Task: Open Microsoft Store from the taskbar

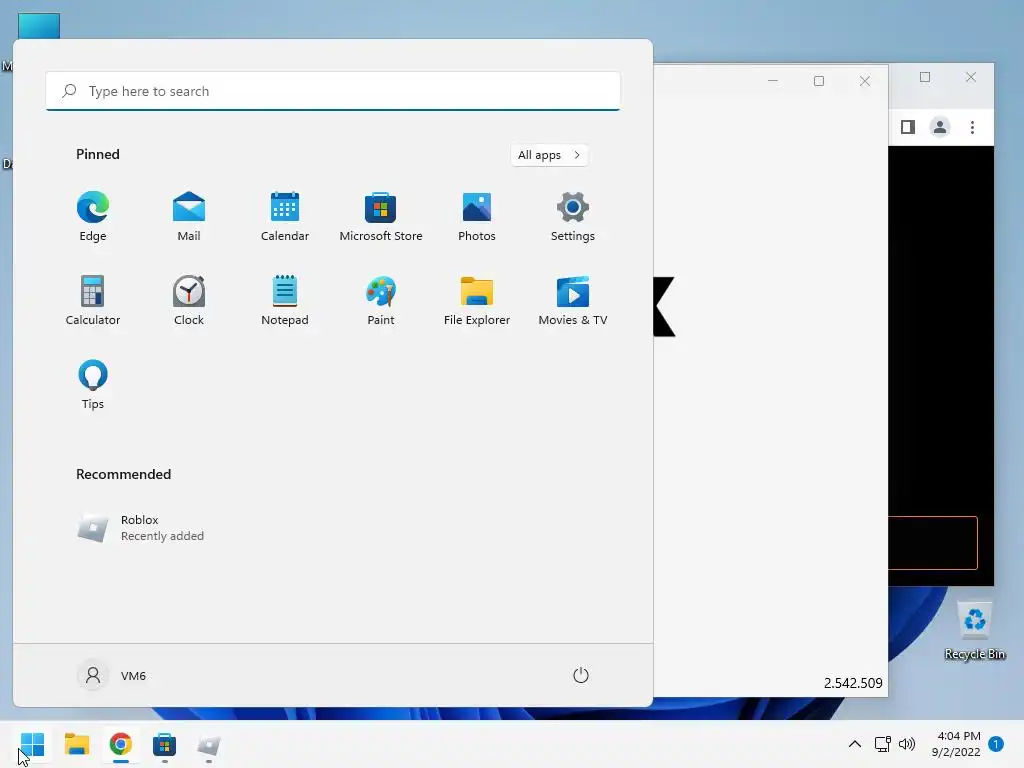Action: coord(165,744)
